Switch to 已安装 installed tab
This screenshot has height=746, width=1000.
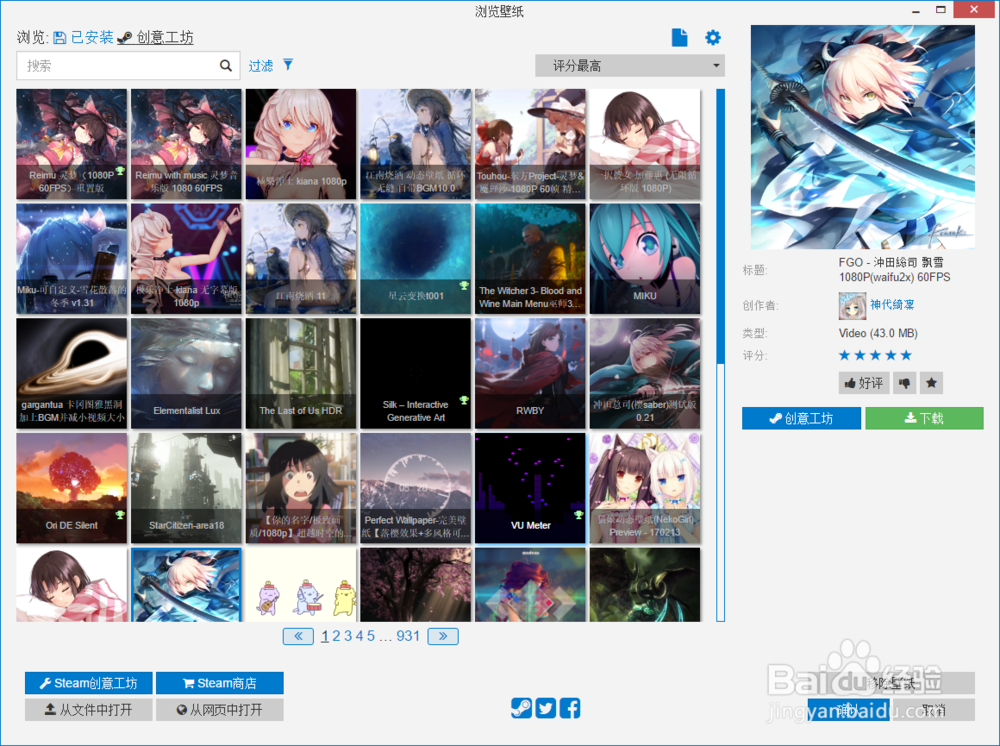click(83, 38)
